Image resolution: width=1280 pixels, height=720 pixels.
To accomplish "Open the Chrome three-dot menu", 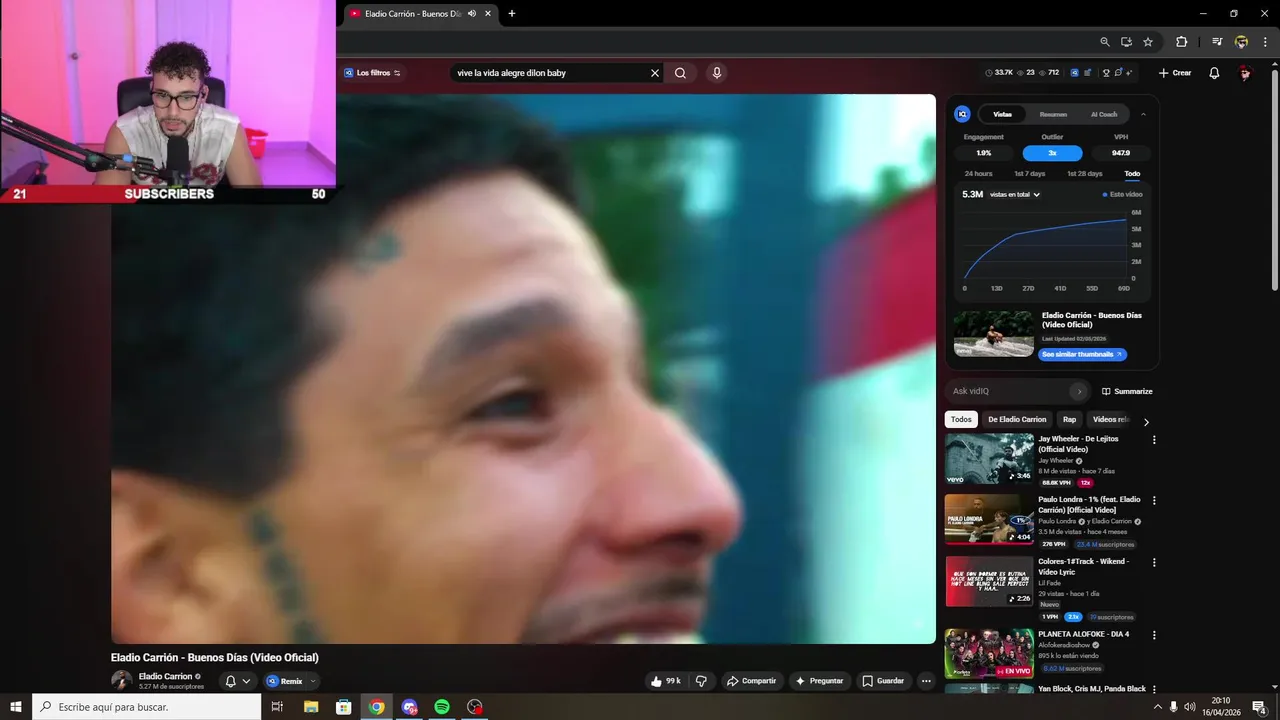I will coord(1265,42).
